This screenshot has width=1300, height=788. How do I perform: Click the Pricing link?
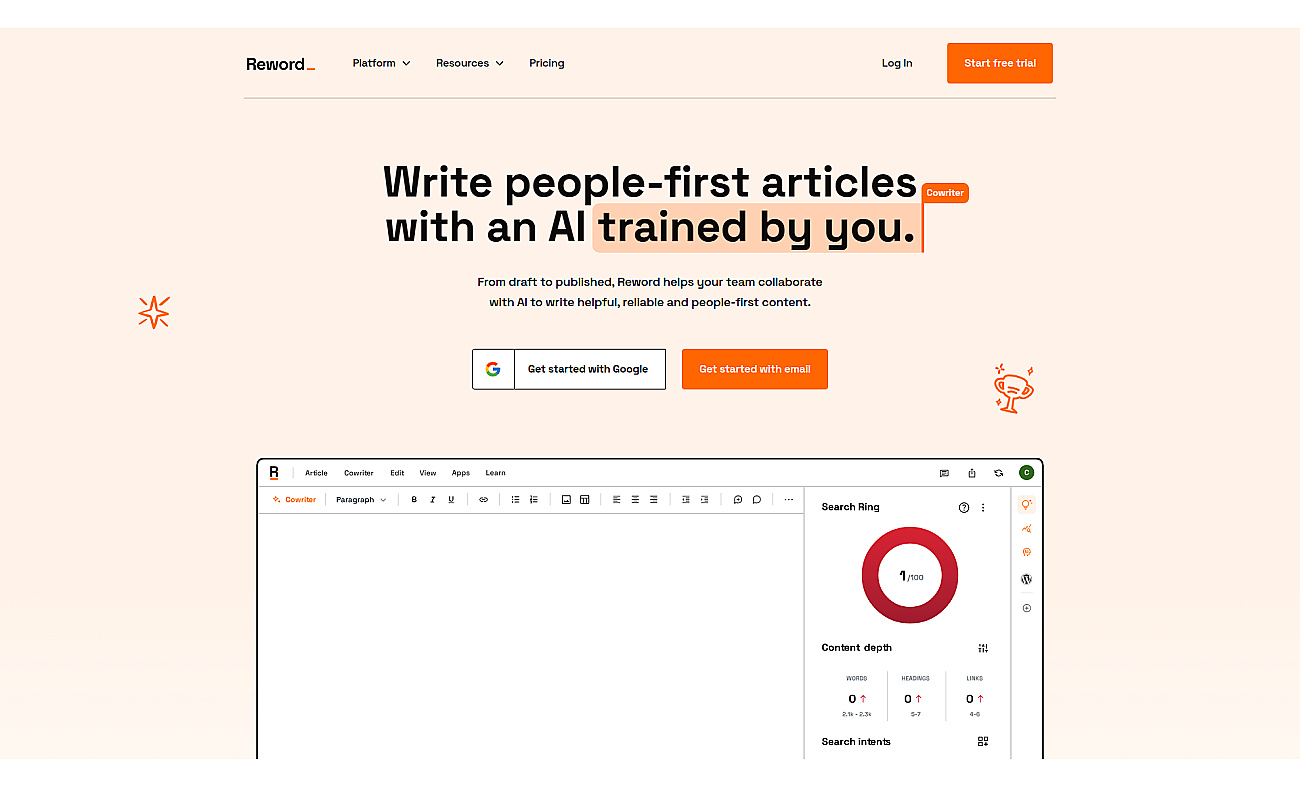(x=547, y=63)
